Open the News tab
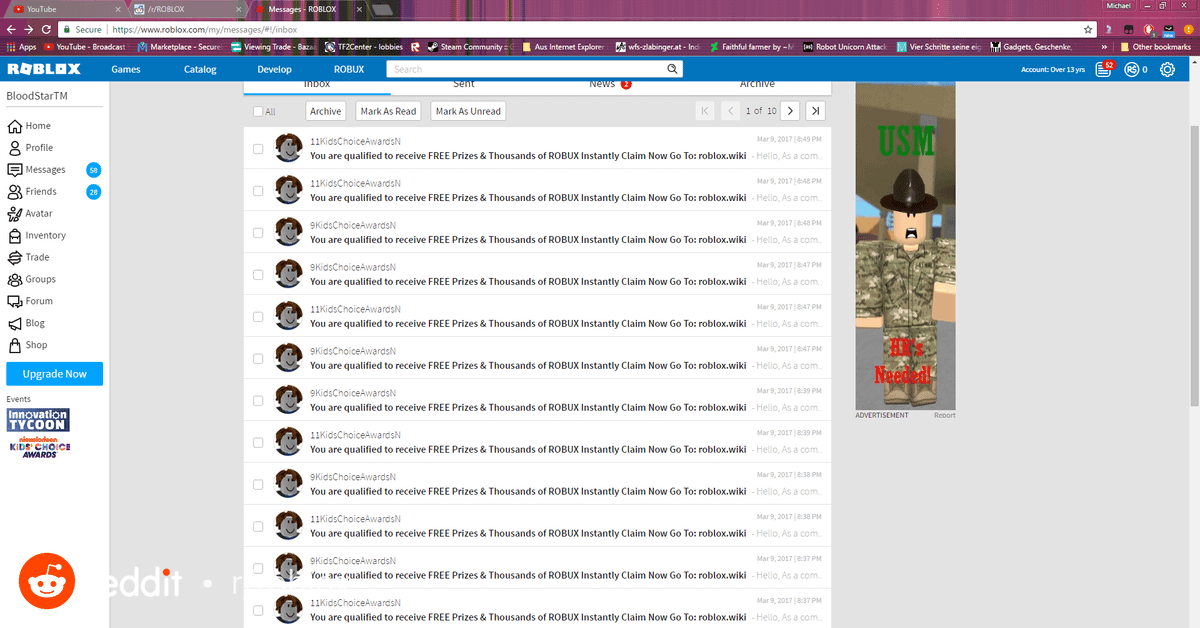This screenshot has width=1200, height=628. [x=610, y=85]
